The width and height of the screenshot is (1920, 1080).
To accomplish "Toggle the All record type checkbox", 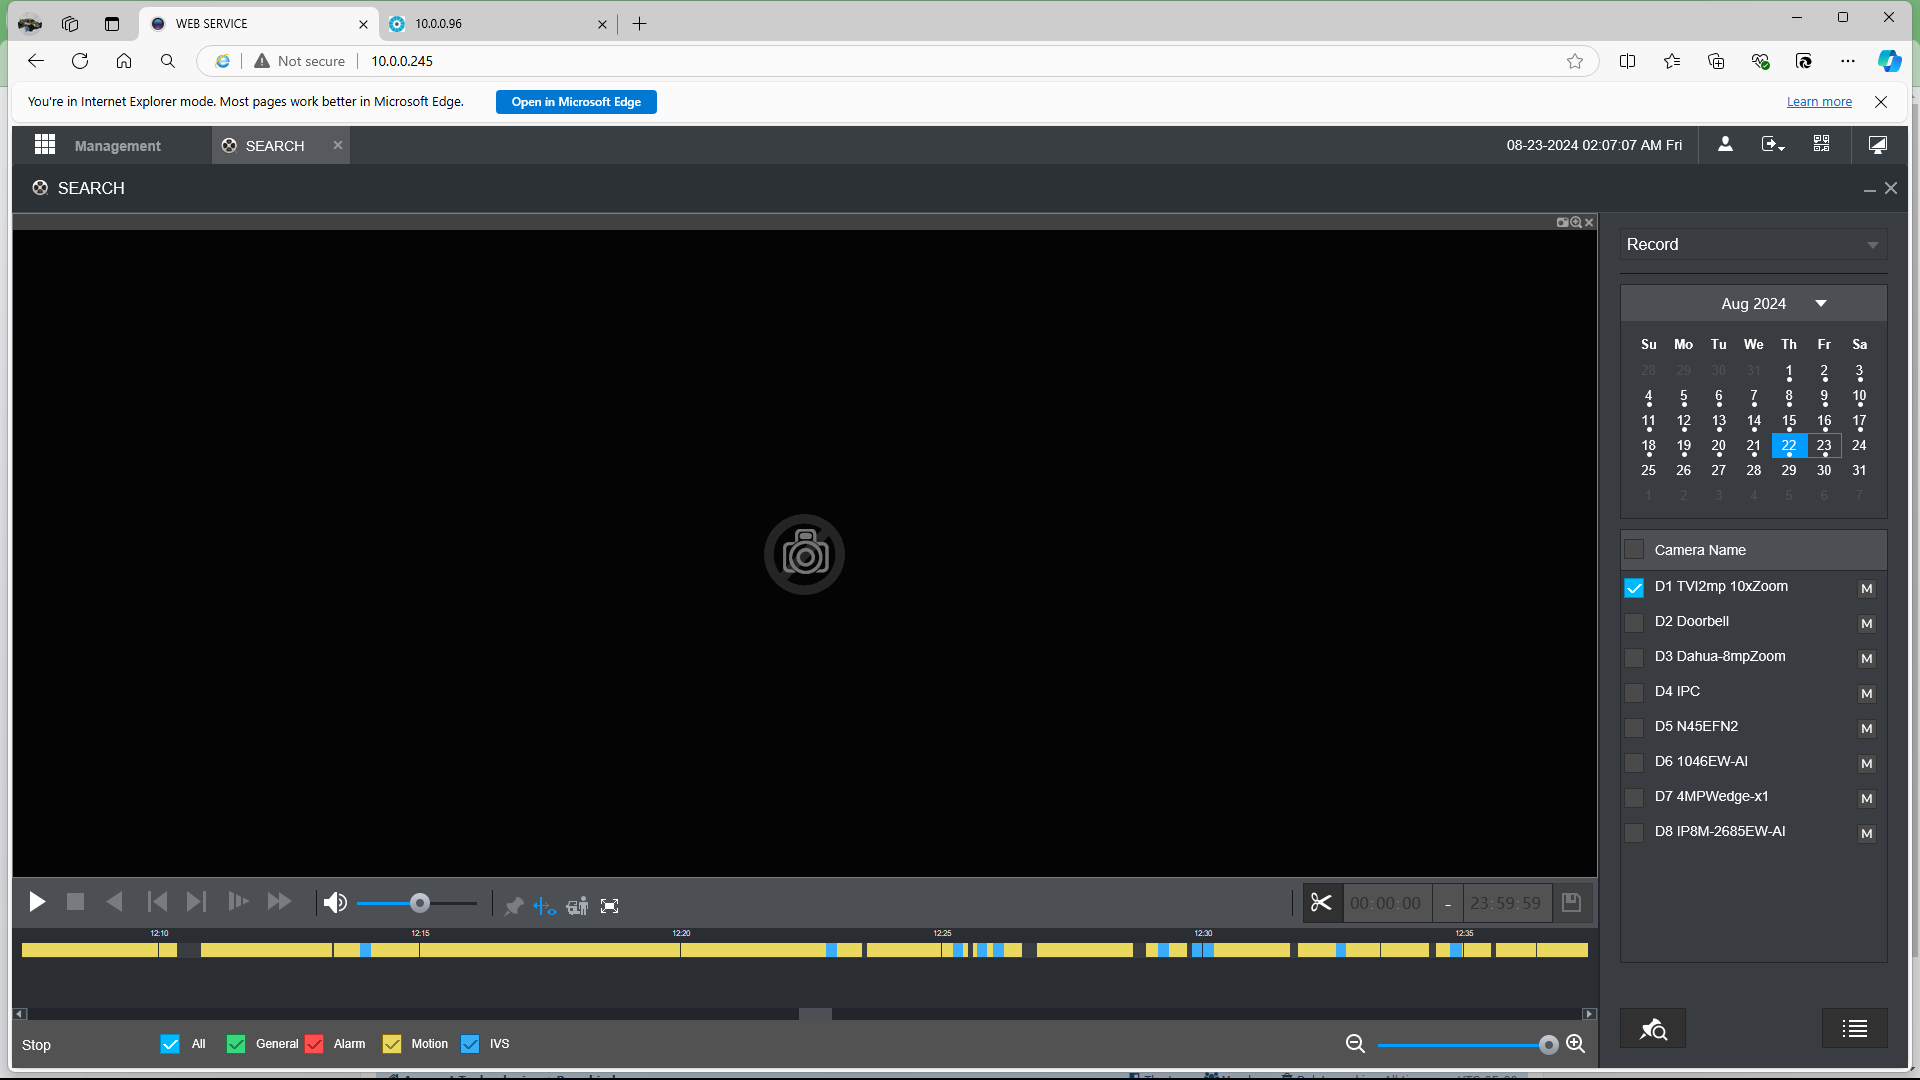I will [170, 1044].
